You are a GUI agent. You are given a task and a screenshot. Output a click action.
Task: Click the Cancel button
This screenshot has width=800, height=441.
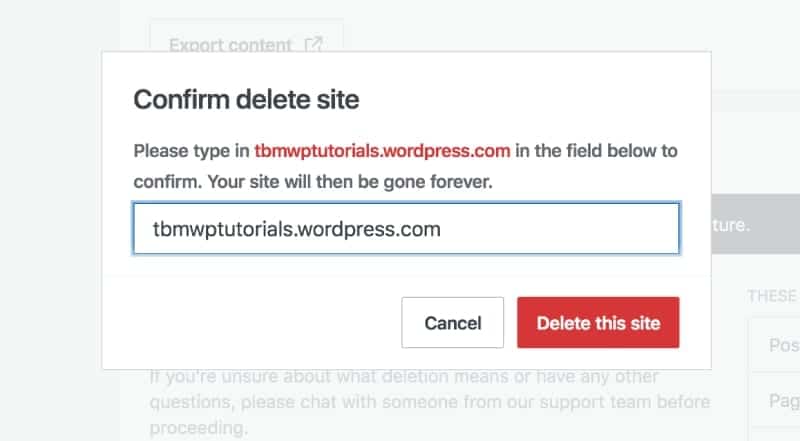[x=452, y=323]
